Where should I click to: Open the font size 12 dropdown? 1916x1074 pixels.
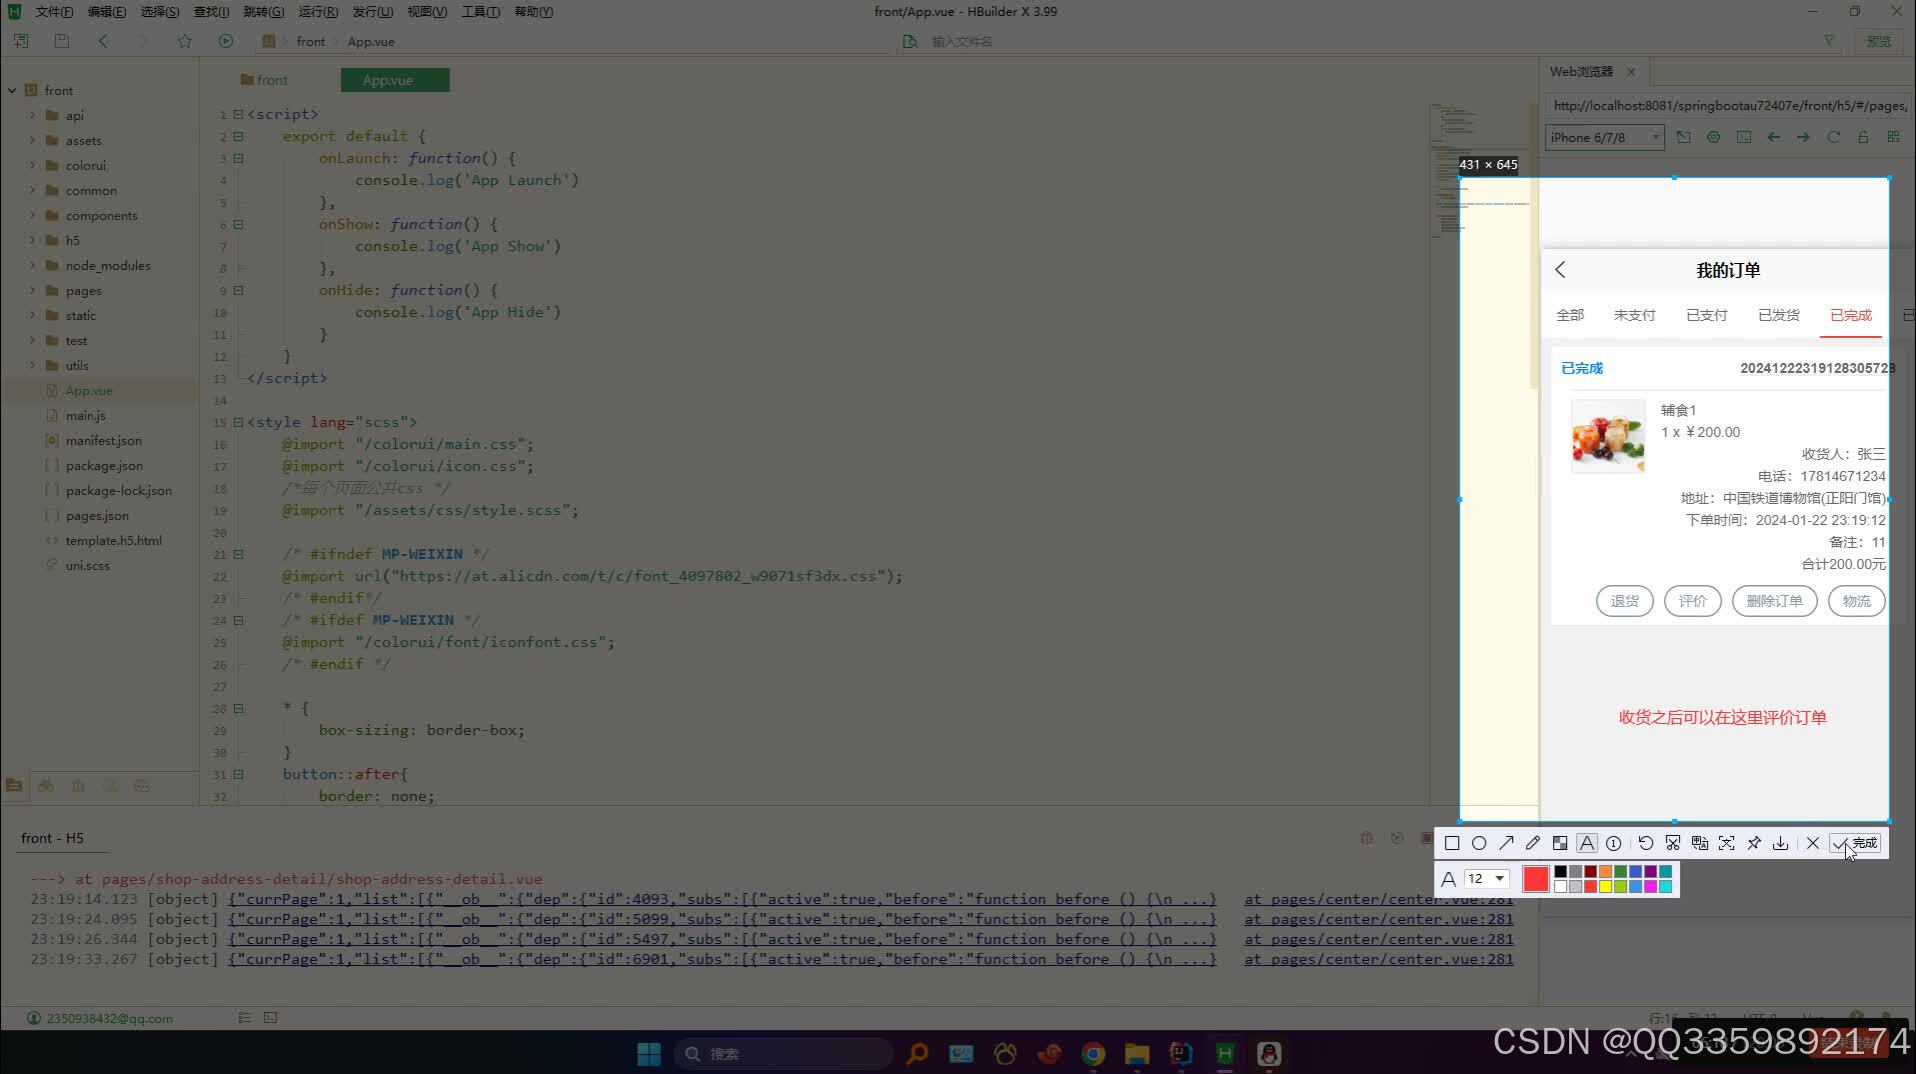click(1486, 878)
